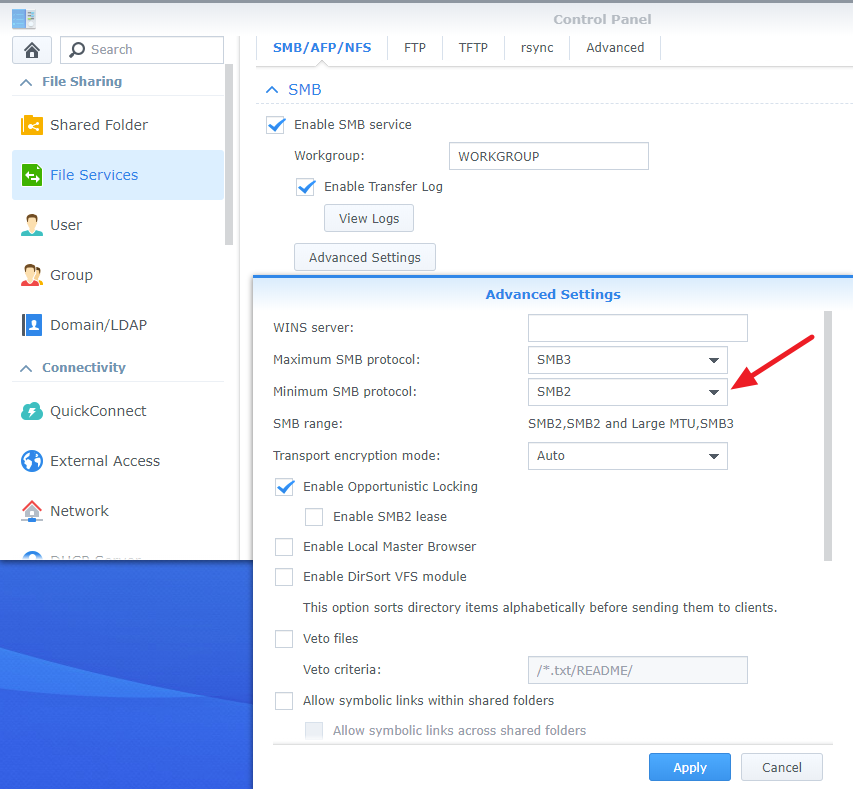Click the External Access globe icon
This screenshot has height=789, width=853.
pos(32,461)
